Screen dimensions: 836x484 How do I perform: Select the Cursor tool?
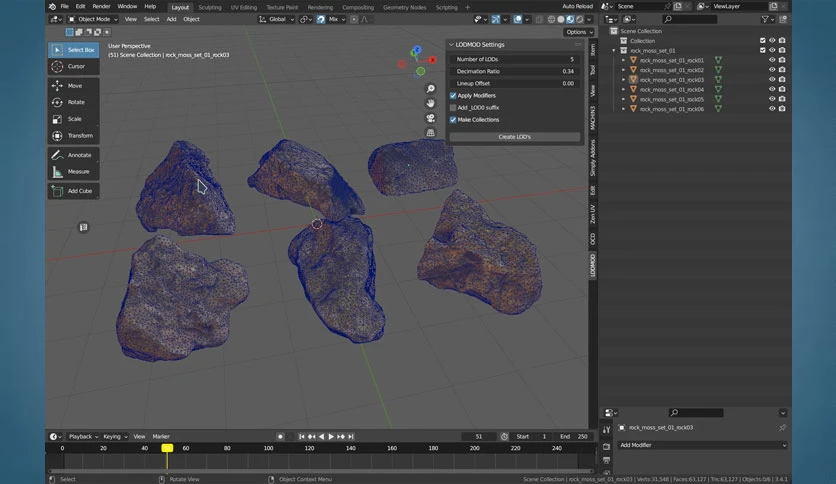pyautogui.click(x=74, y=66)
